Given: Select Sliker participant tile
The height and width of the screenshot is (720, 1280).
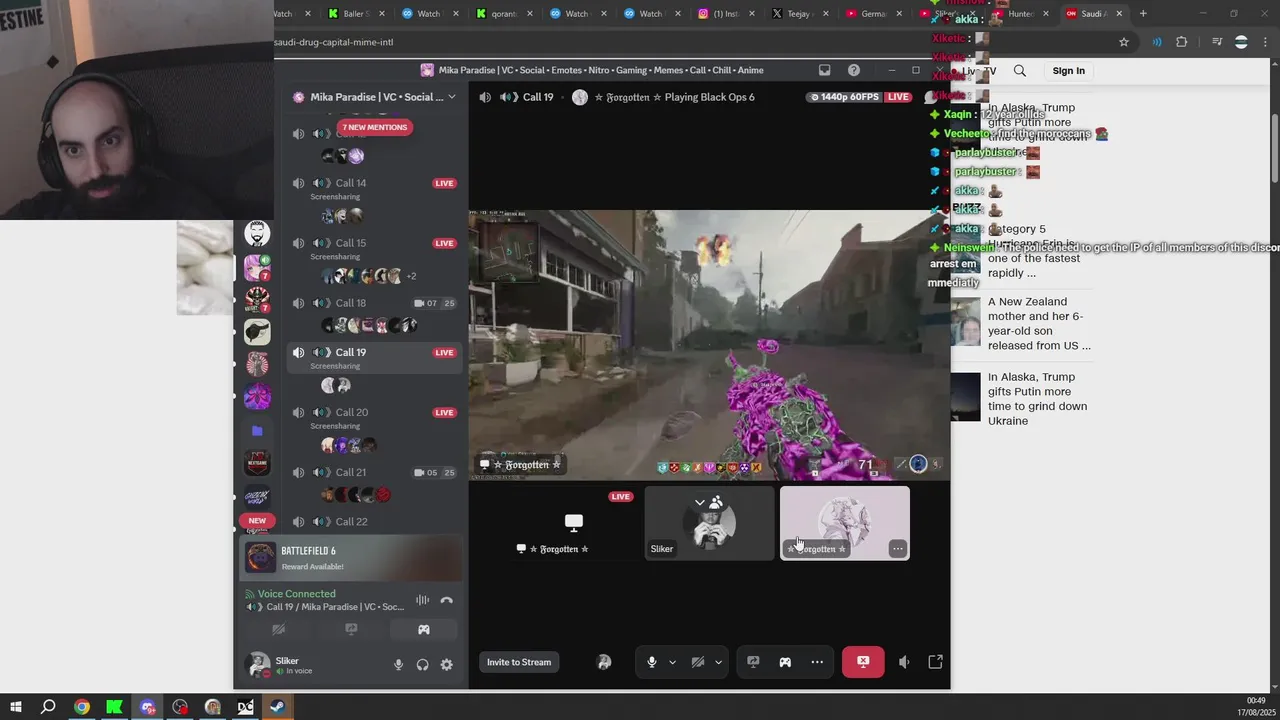Looking at the screenshot, I should (710, 523).
